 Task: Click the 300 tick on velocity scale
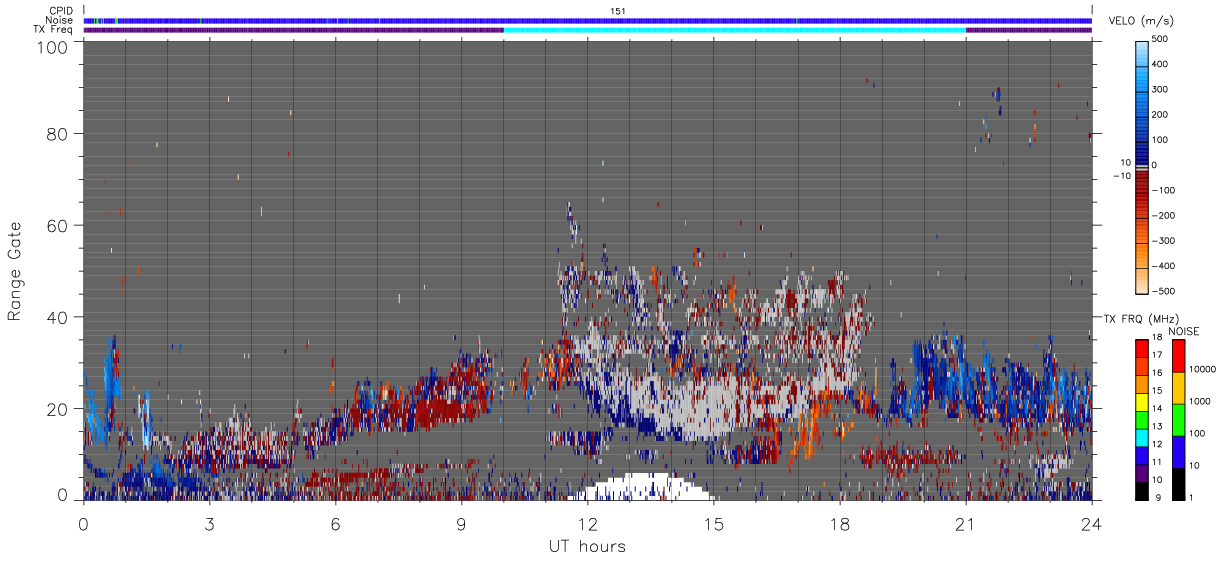click(1162, 89)
